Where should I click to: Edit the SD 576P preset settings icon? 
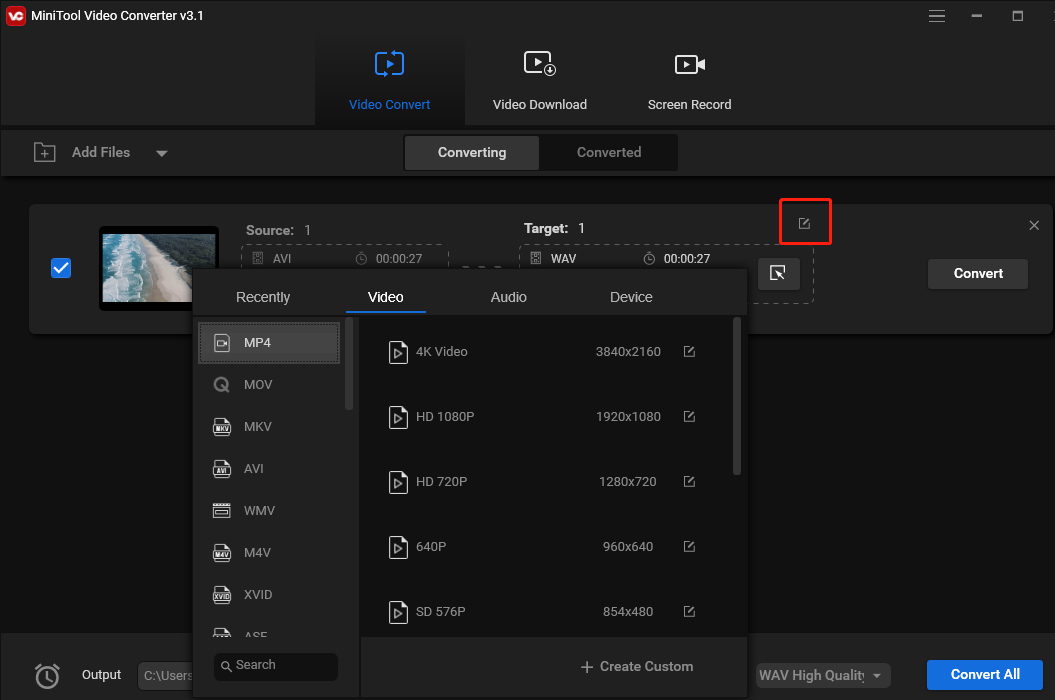(x=689, y=611)
